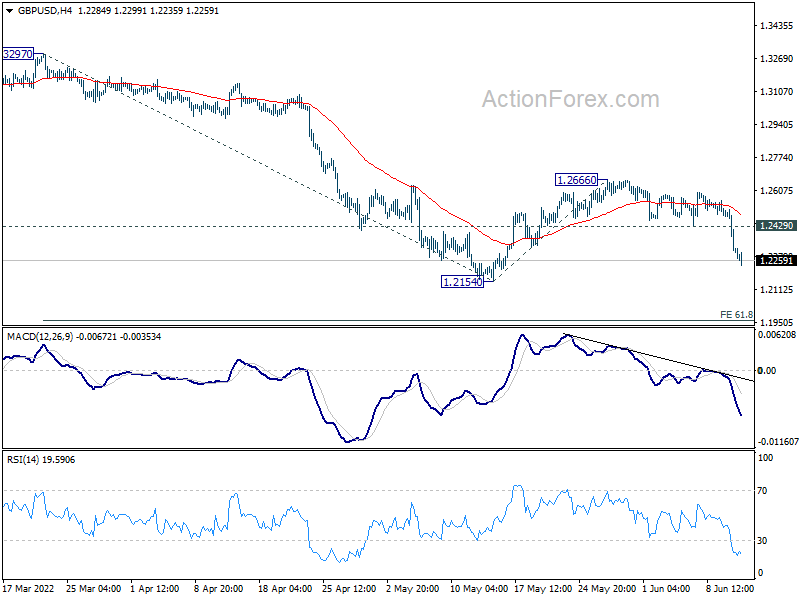The height and width of the screenshot is (600, 800).
Task: Select the 1.32690 price axis value
Action: pos(777,59)
